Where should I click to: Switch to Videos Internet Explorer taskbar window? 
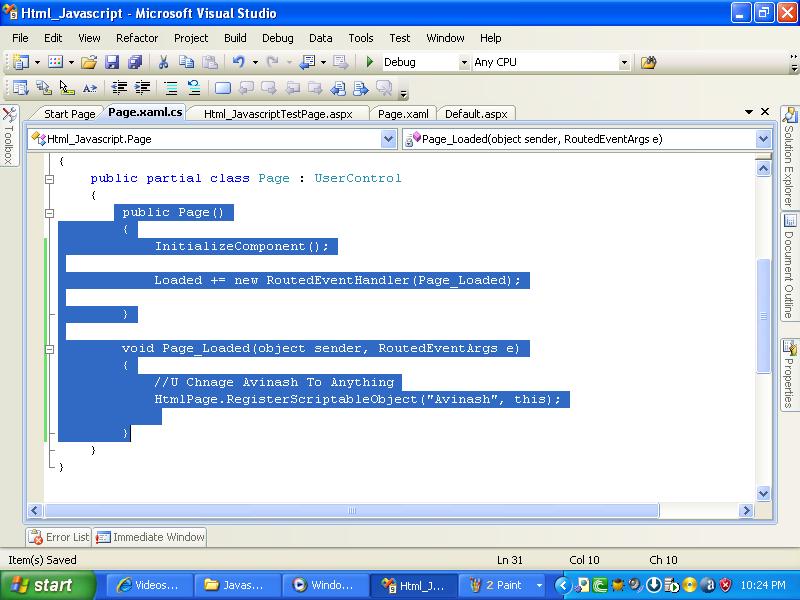[150, 585]
